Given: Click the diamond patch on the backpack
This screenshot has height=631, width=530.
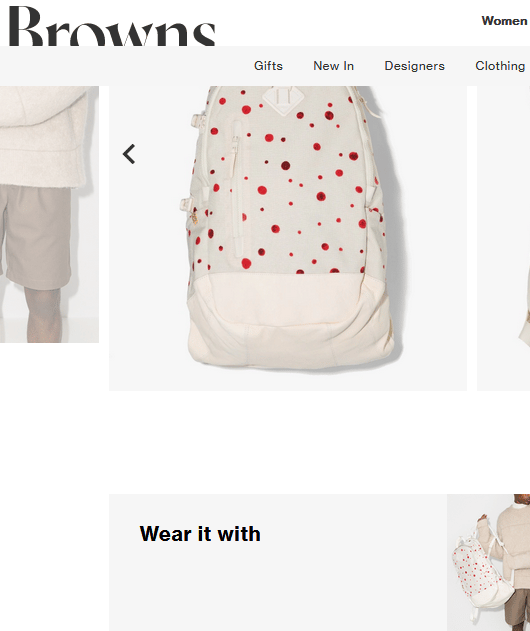Looking at the screenshot, I should pos(283,100).
